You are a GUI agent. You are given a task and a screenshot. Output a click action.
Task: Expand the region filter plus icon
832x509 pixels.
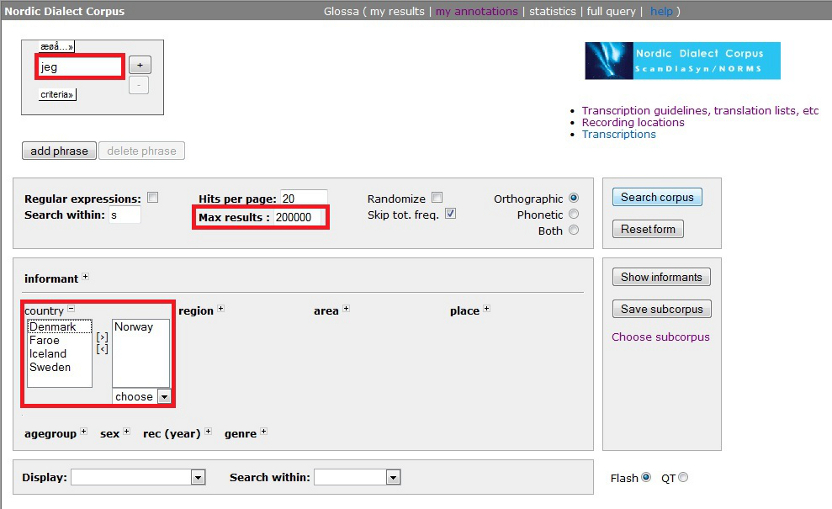[x=220, y=310]
